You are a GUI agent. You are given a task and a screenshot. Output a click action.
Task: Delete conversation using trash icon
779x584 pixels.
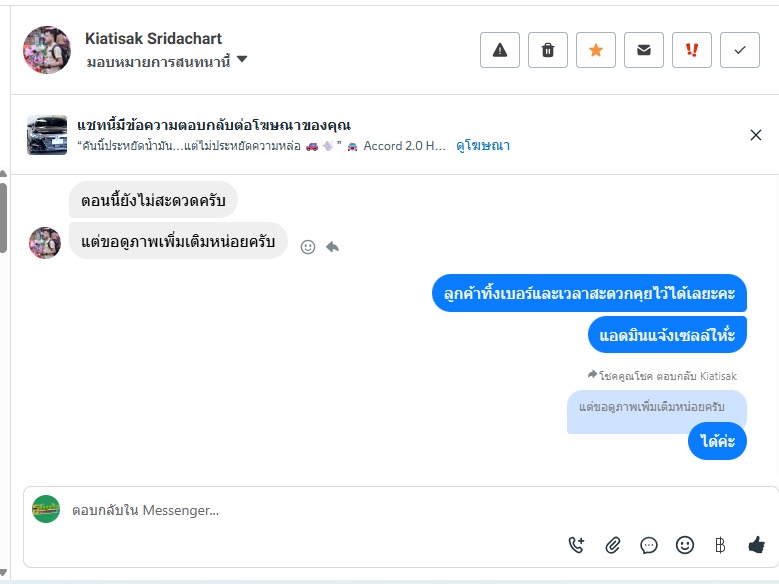(548, 50)
